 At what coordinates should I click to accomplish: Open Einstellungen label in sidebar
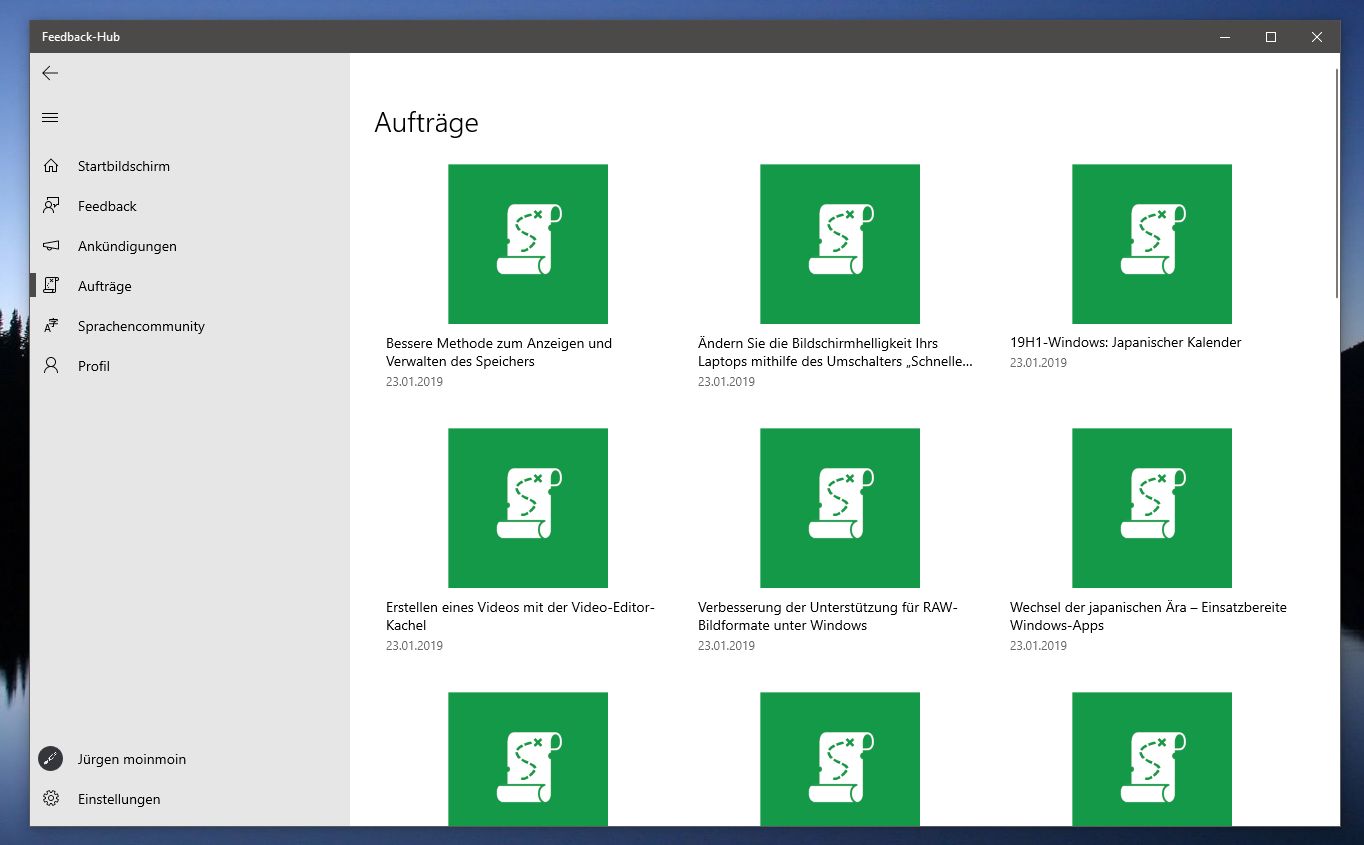[x=119, y=799]
